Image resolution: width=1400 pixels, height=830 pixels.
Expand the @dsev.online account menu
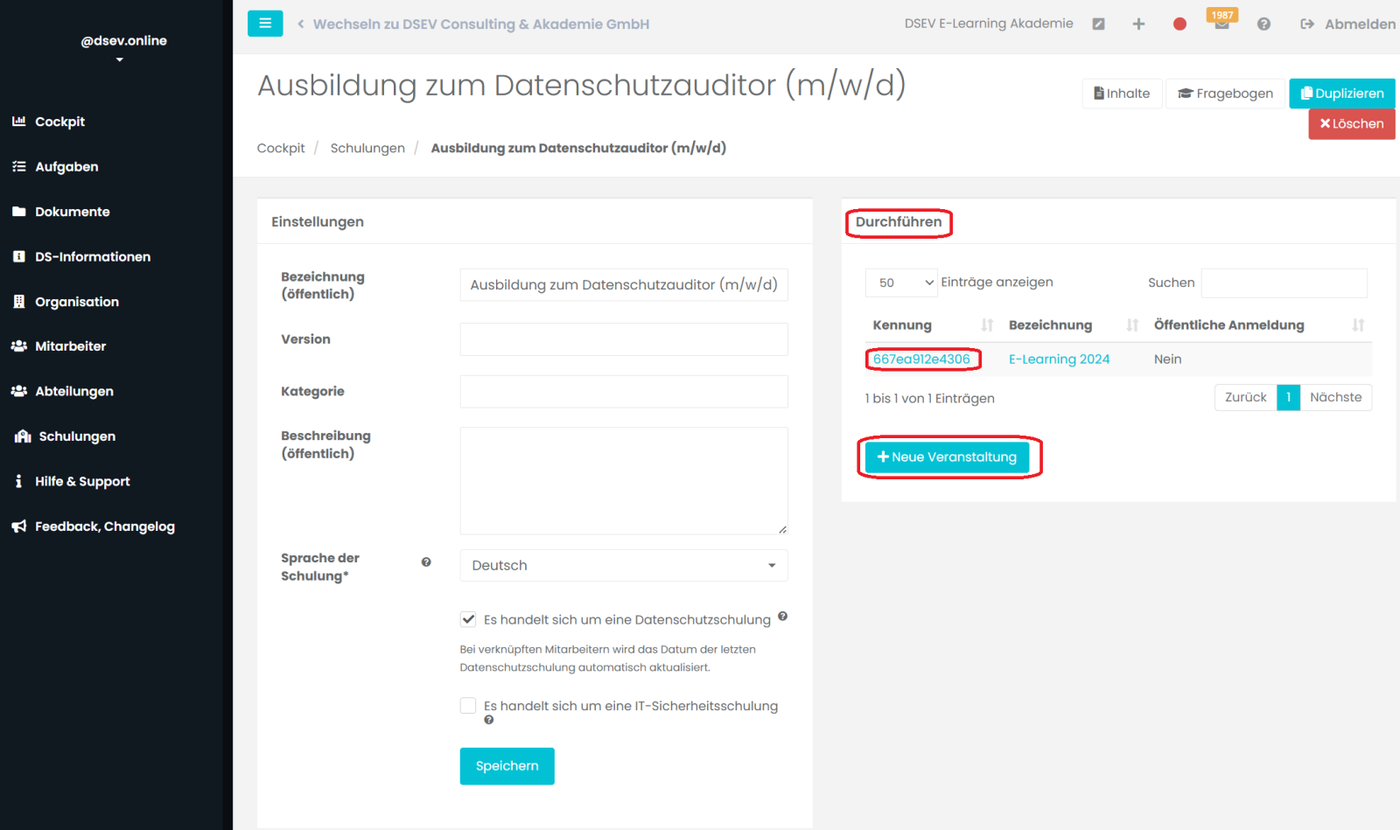point(119,60)
